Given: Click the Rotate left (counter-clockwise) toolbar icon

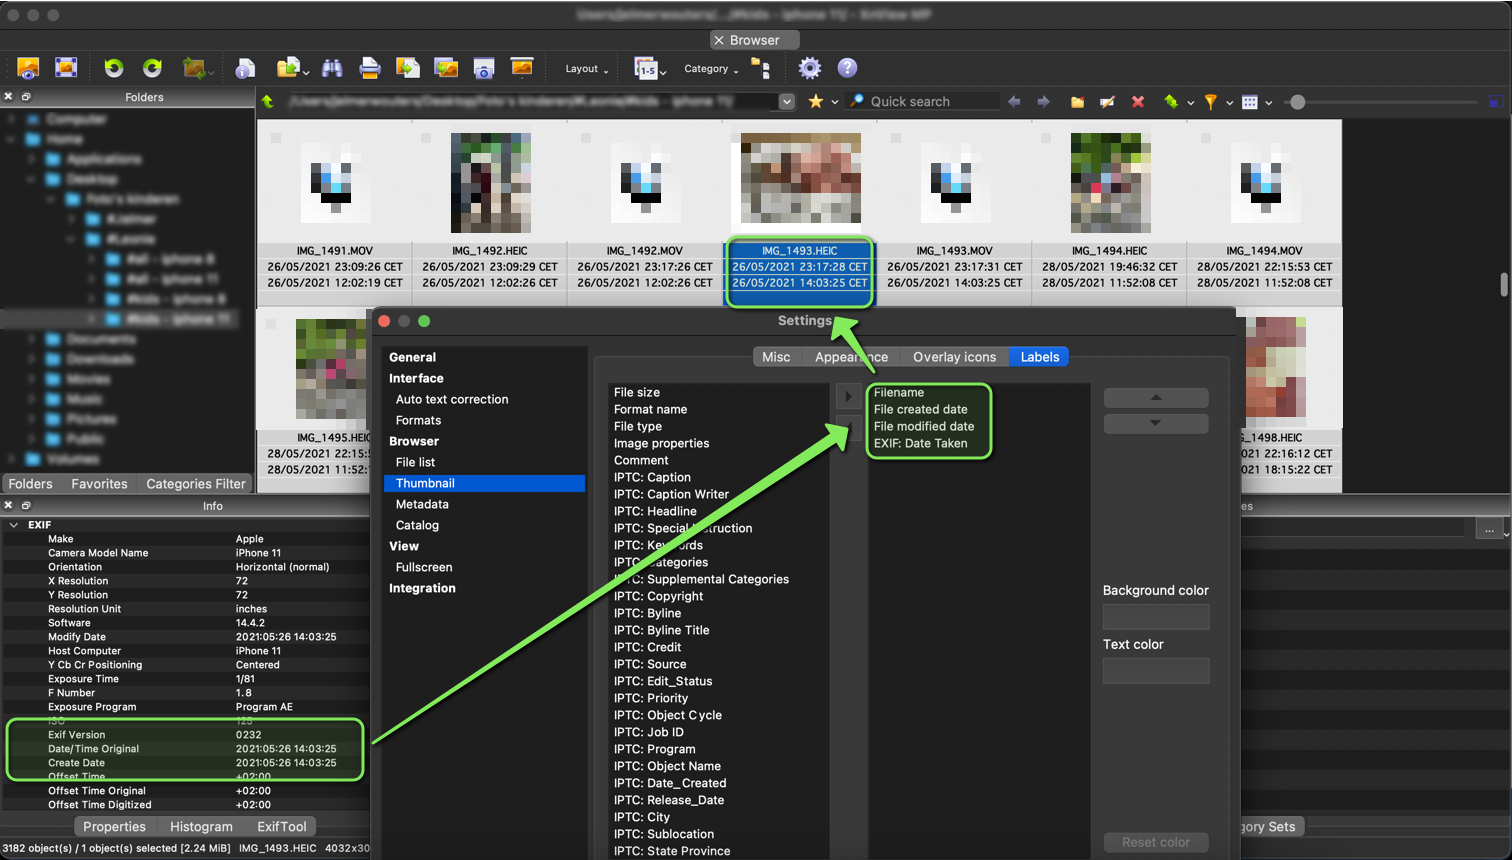Looking at the screenshot, I should point(113,68).
